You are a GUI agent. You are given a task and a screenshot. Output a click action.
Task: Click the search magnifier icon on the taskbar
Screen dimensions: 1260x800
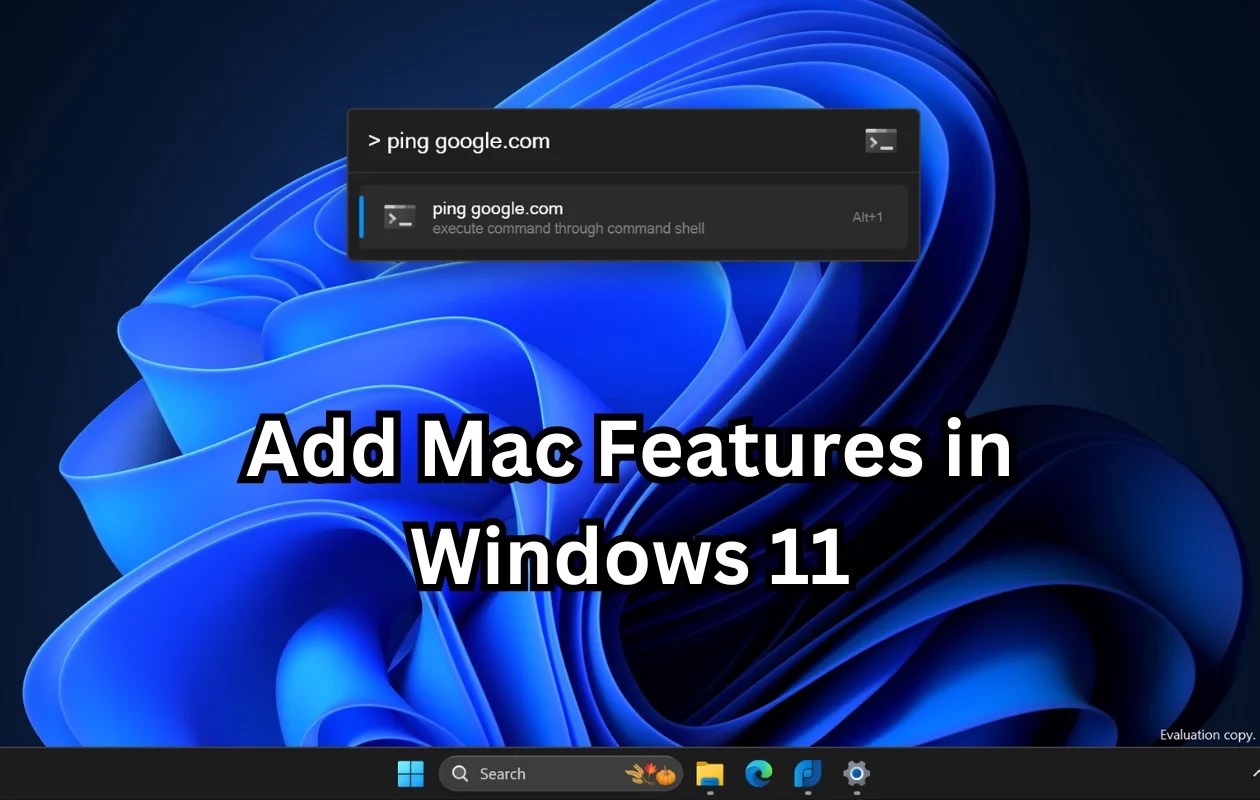460,773
